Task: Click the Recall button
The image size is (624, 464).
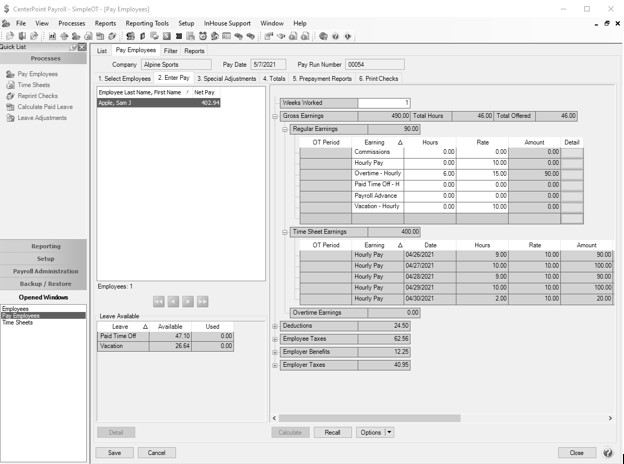Action: click(x=332, y=433)
